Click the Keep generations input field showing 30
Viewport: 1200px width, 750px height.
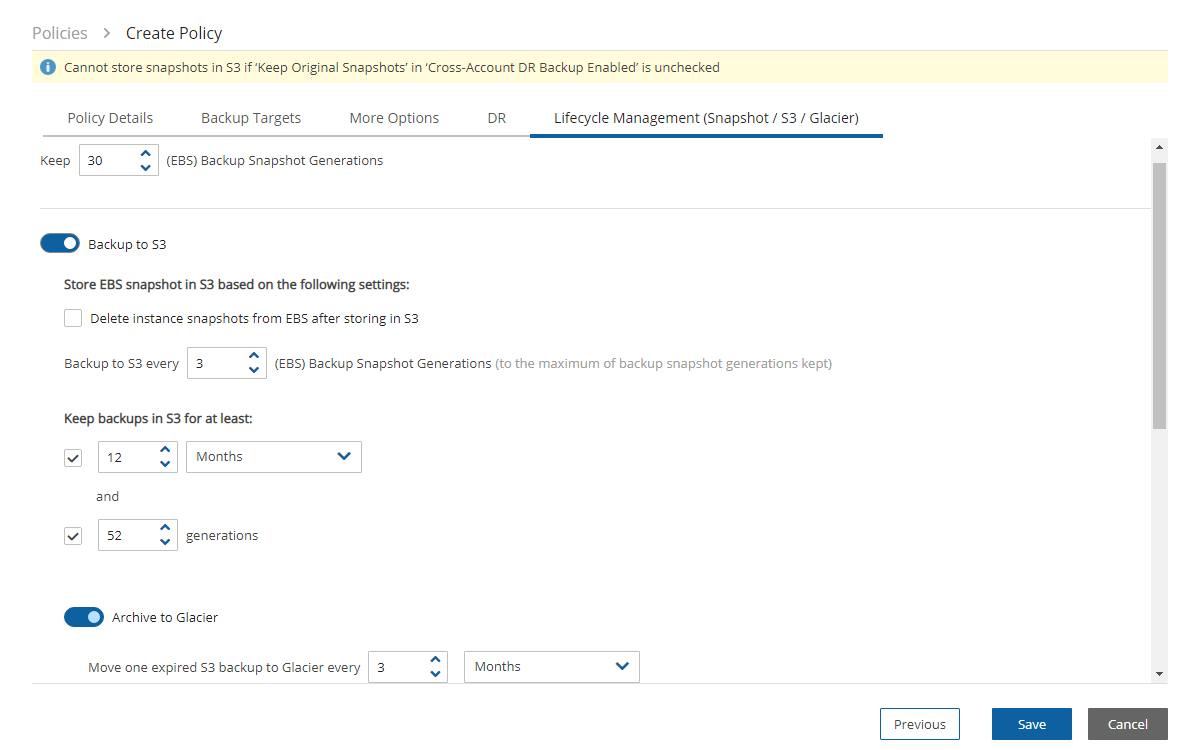coord(119,160)
